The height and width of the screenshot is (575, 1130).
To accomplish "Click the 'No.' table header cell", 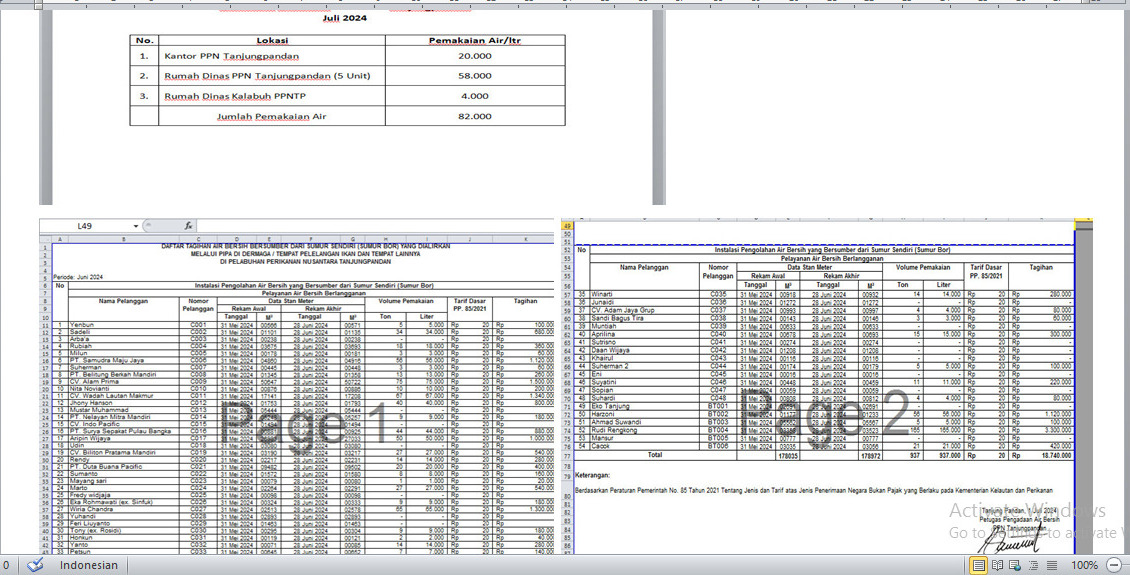I will click(x=145, y=40).
